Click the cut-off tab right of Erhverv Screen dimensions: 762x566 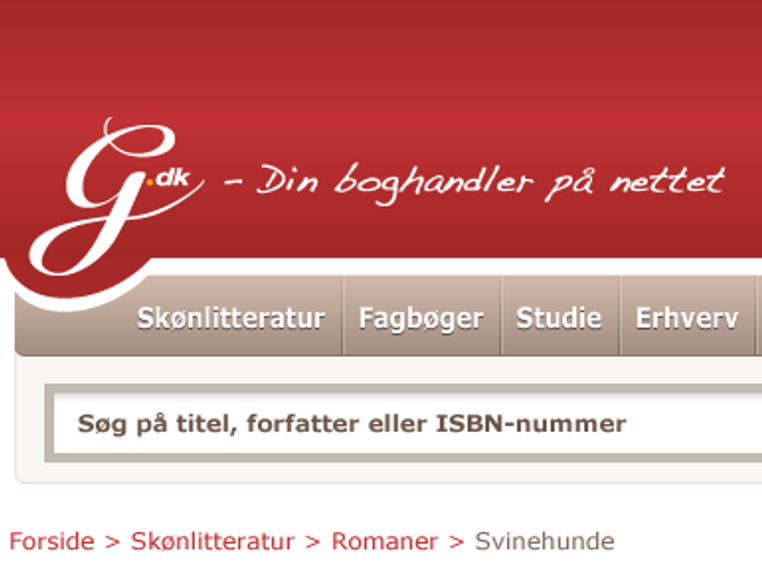759,315
